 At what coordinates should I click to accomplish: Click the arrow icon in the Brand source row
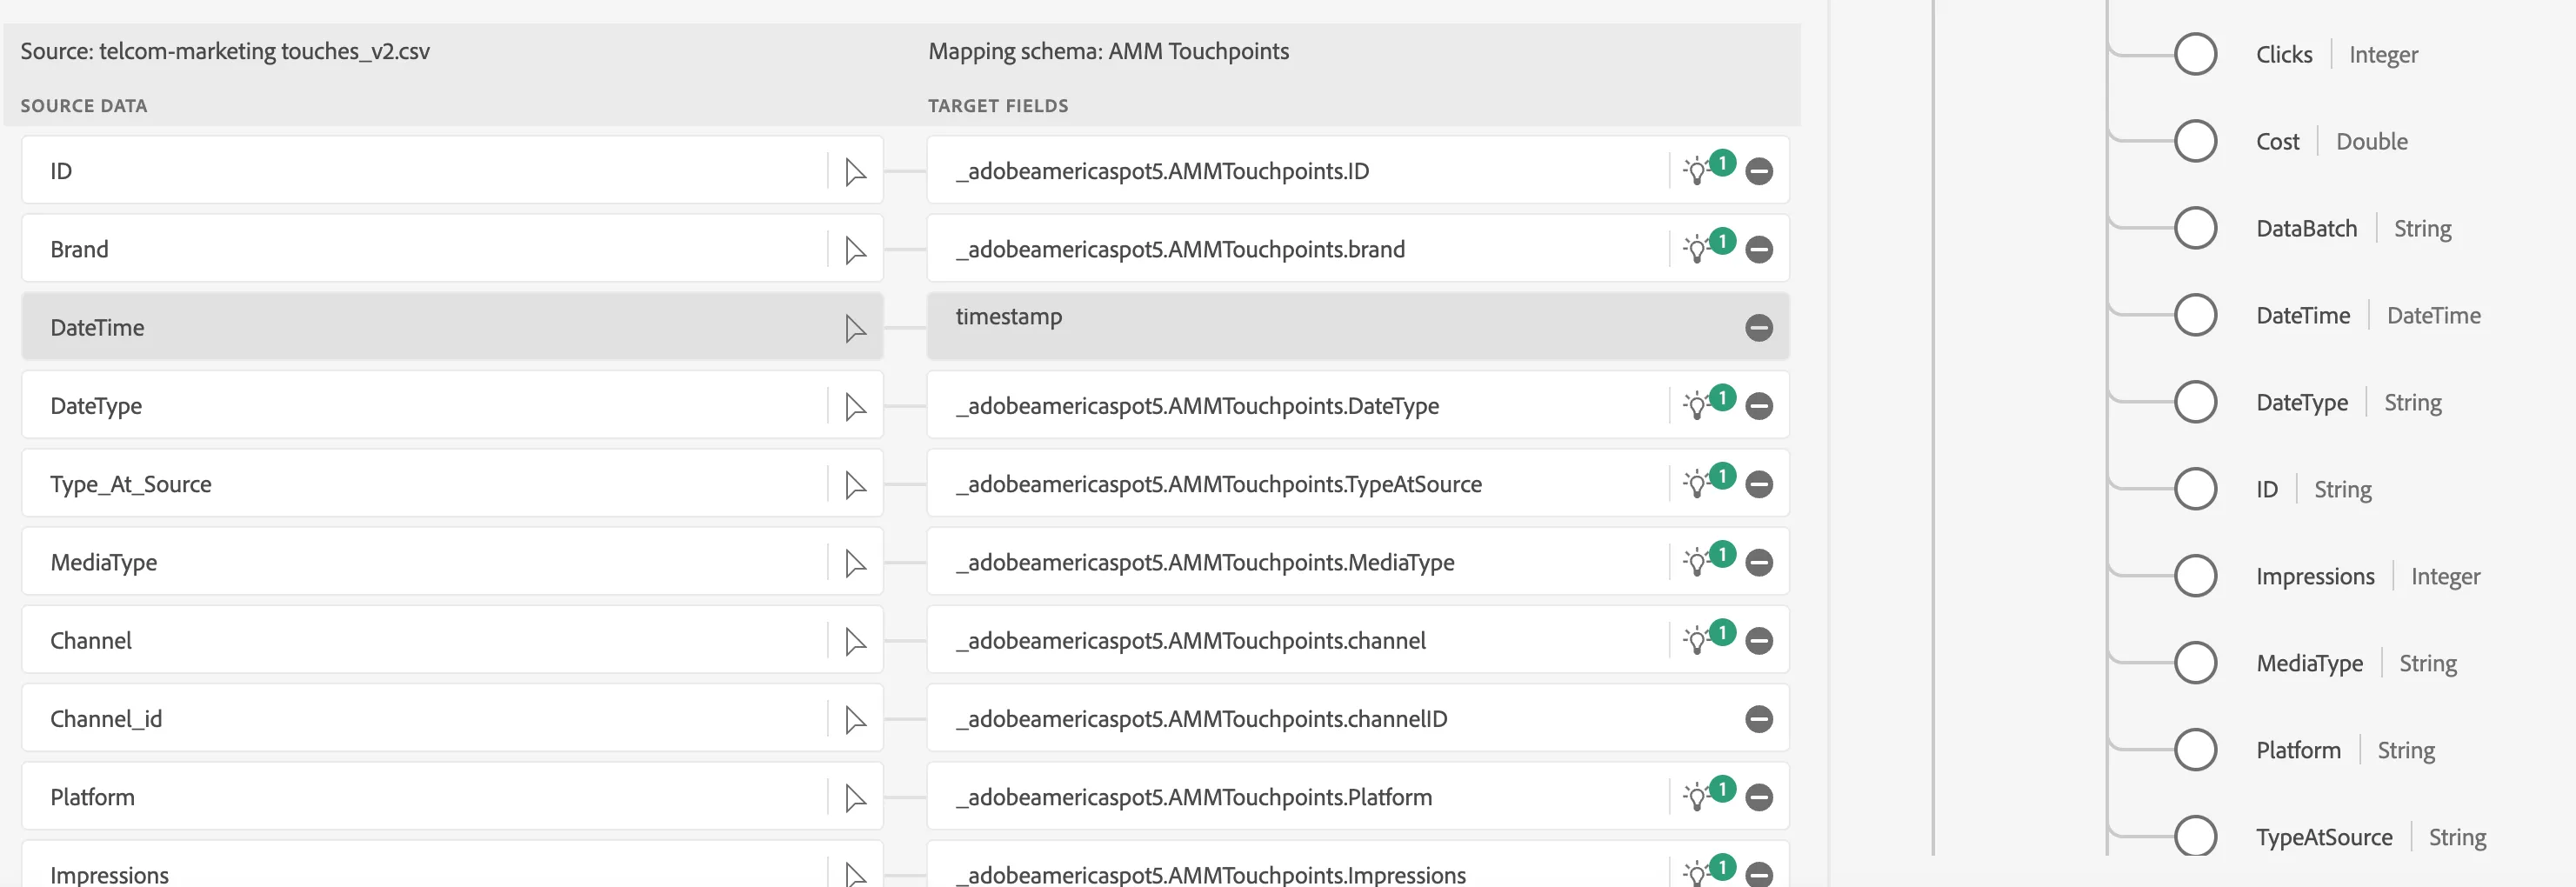855,250
